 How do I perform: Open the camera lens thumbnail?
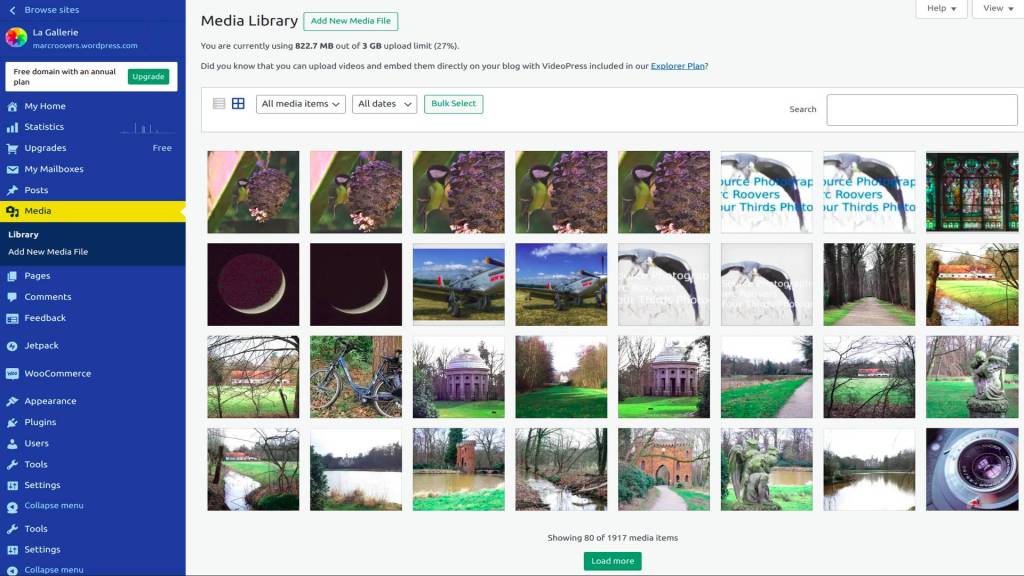(x=972, y=470)
